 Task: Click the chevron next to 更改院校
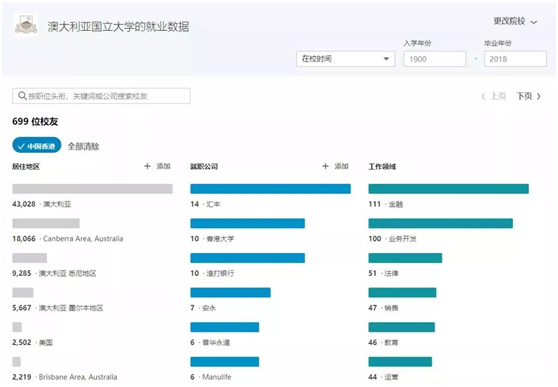coord(533,22)
